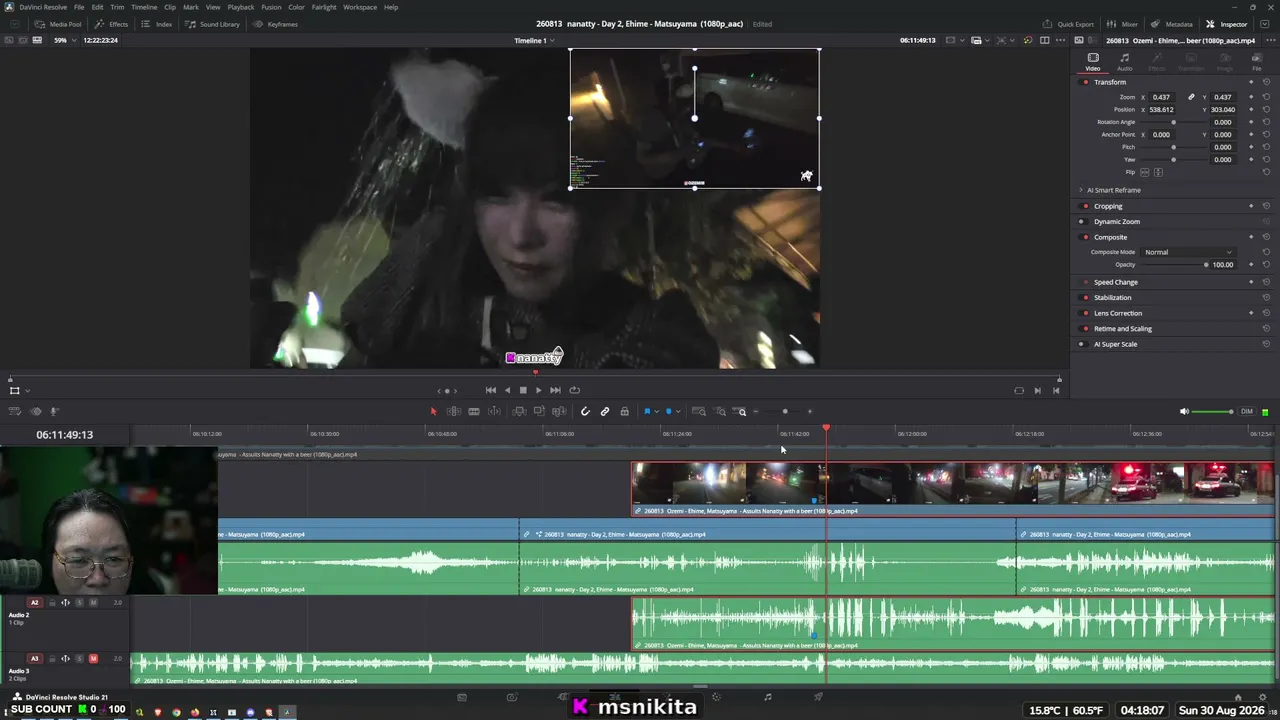Open the Sound Library panel
Image resolution: width=1280 pixels, height=720 pixels.
coord(214,24)
